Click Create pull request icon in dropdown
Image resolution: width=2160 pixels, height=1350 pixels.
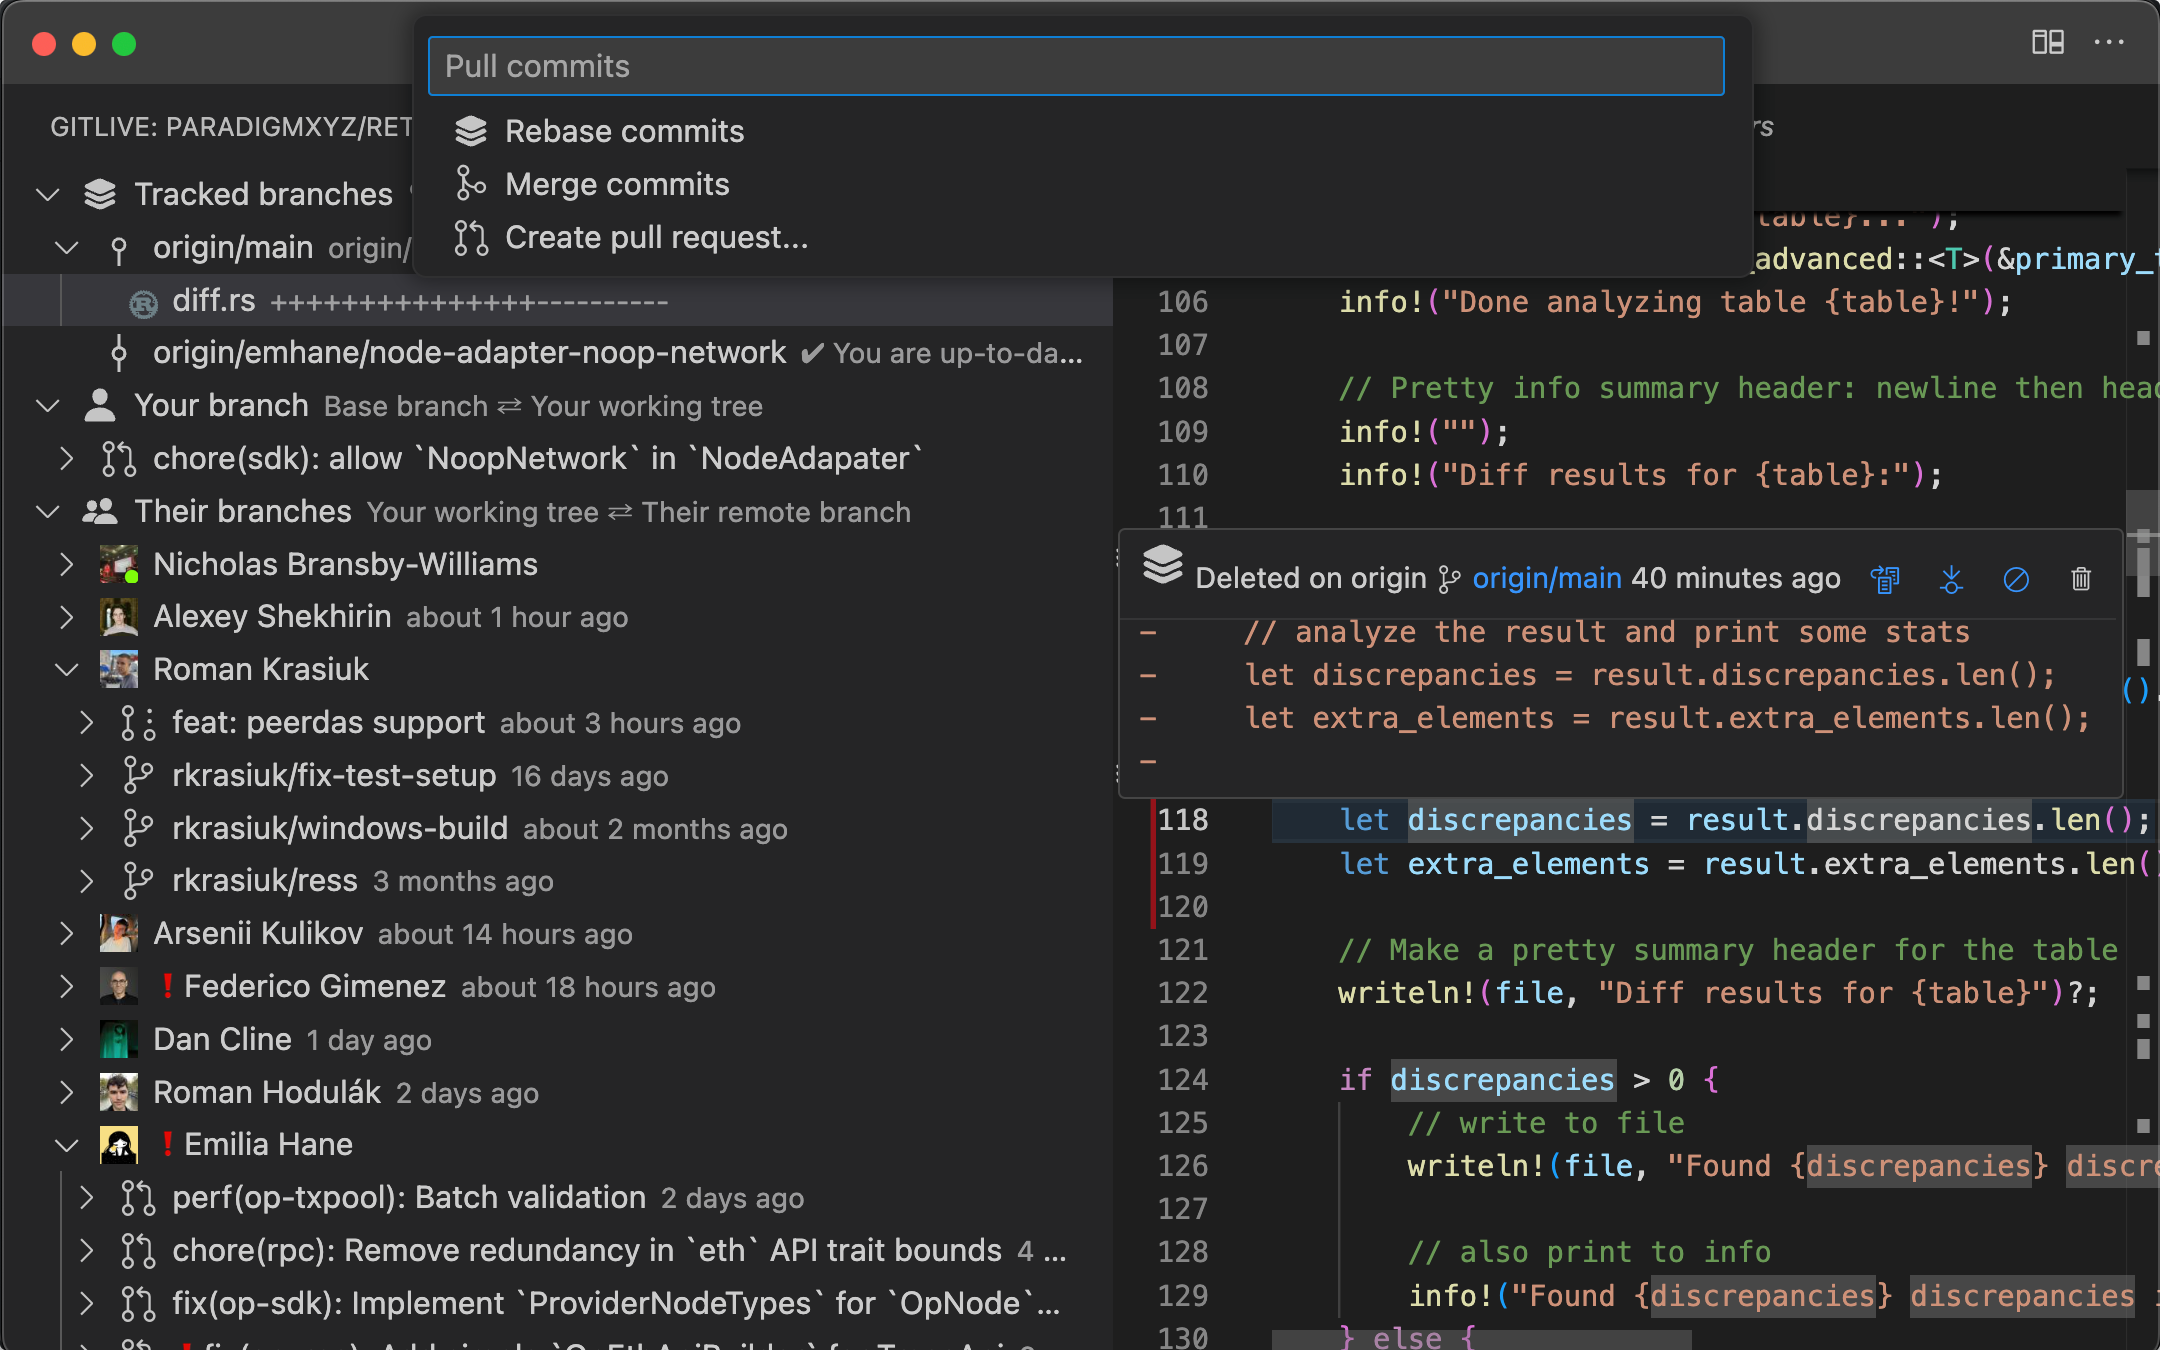click(x=471, y=237)
